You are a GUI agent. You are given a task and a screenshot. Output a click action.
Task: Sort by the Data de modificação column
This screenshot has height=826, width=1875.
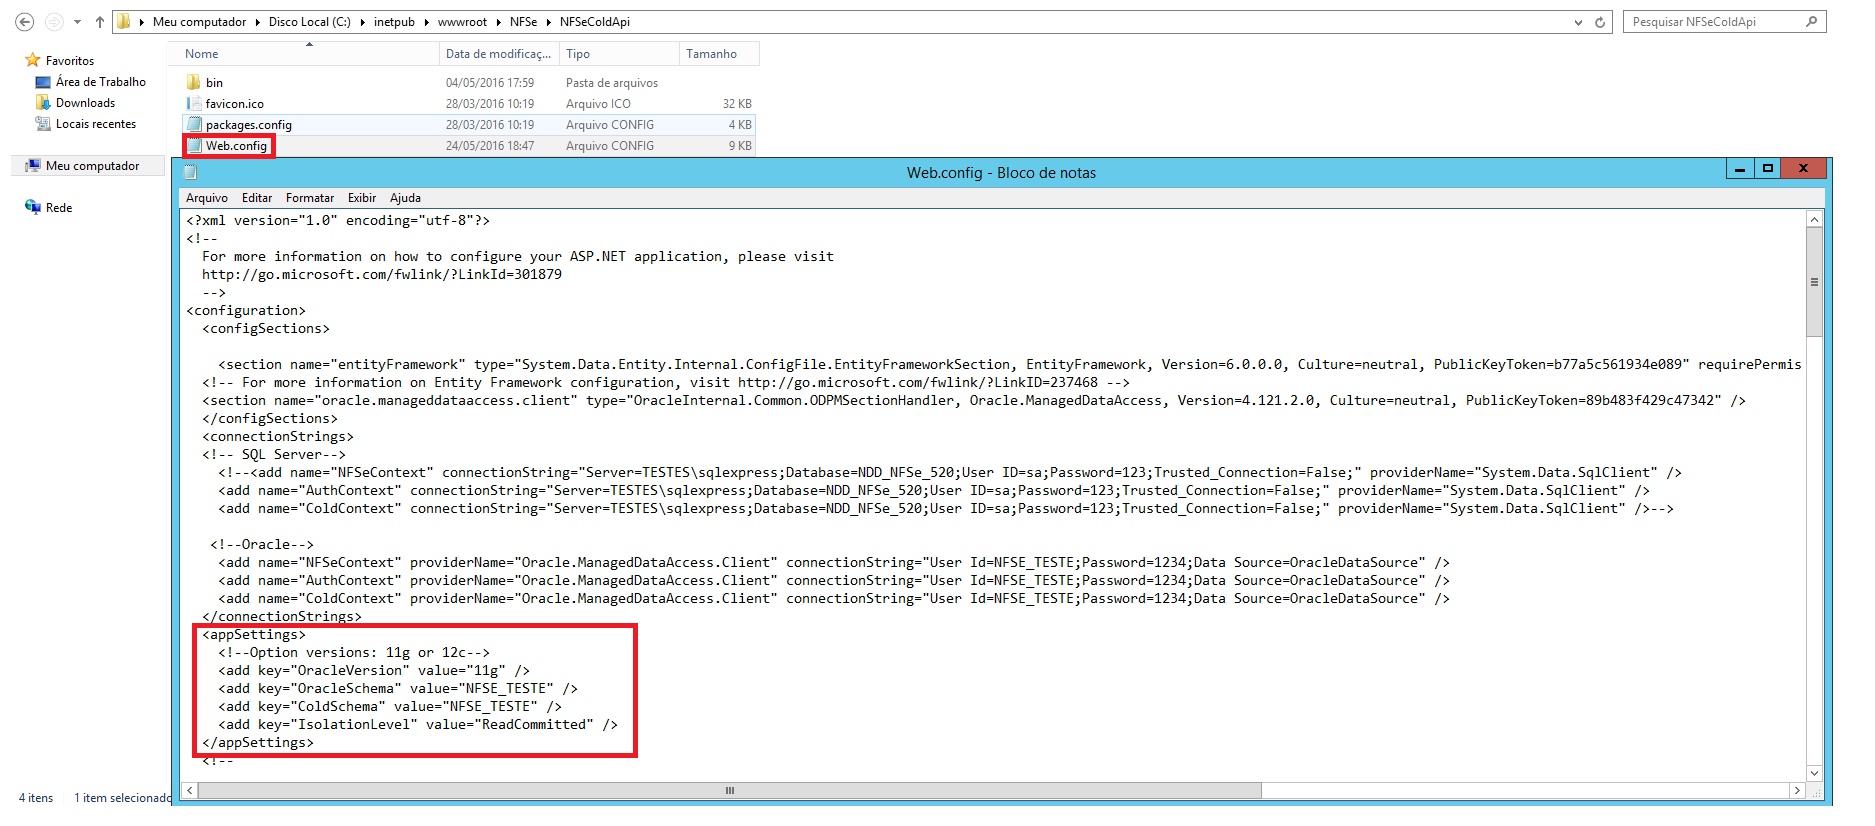click(497, 54)
